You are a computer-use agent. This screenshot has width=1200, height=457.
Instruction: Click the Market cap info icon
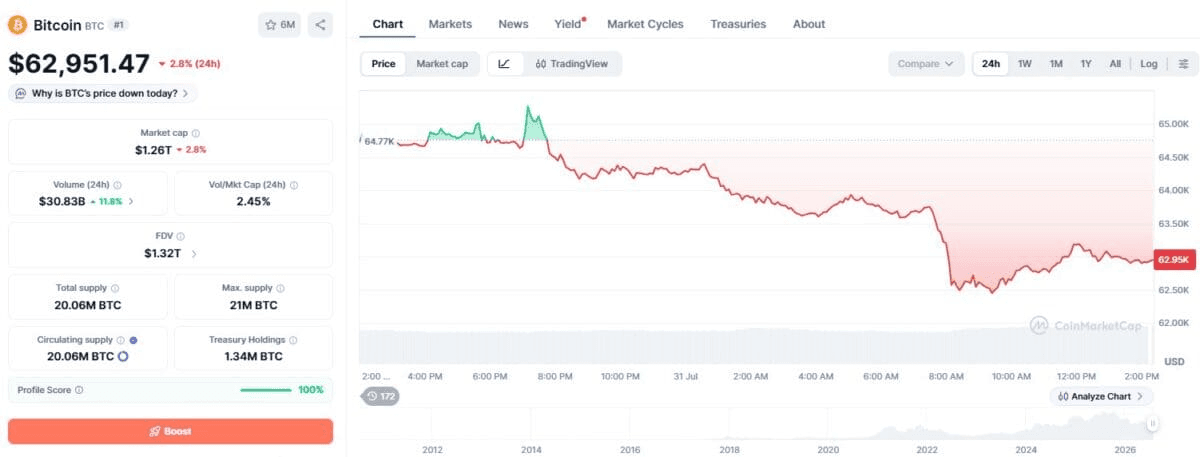point(195,133)
